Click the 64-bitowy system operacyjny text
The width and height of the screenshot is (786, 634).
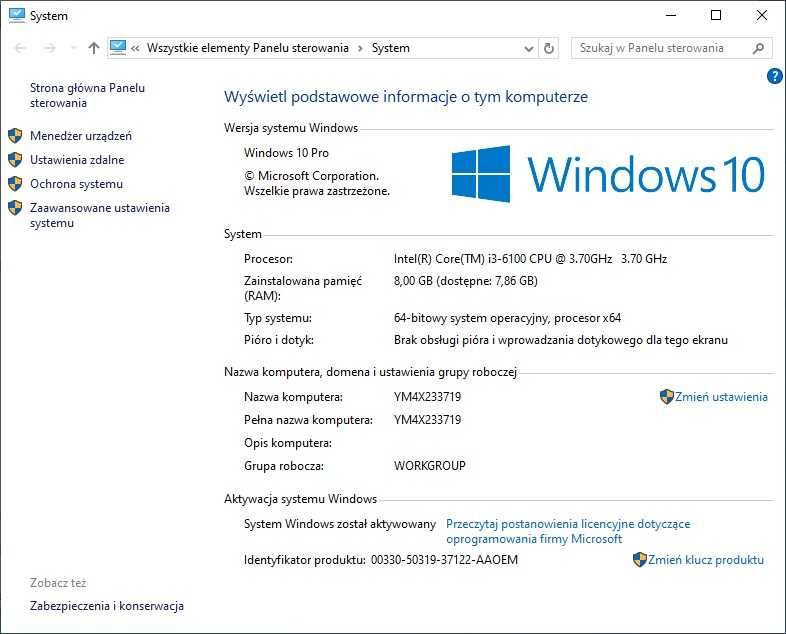pos(507,318)
